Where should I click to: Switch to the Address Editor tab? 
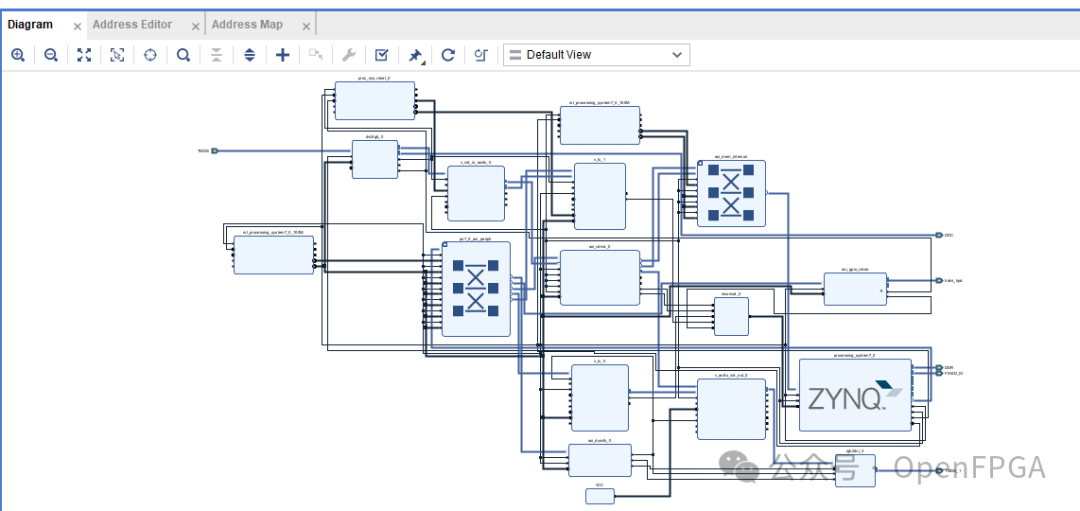point(132,24)
